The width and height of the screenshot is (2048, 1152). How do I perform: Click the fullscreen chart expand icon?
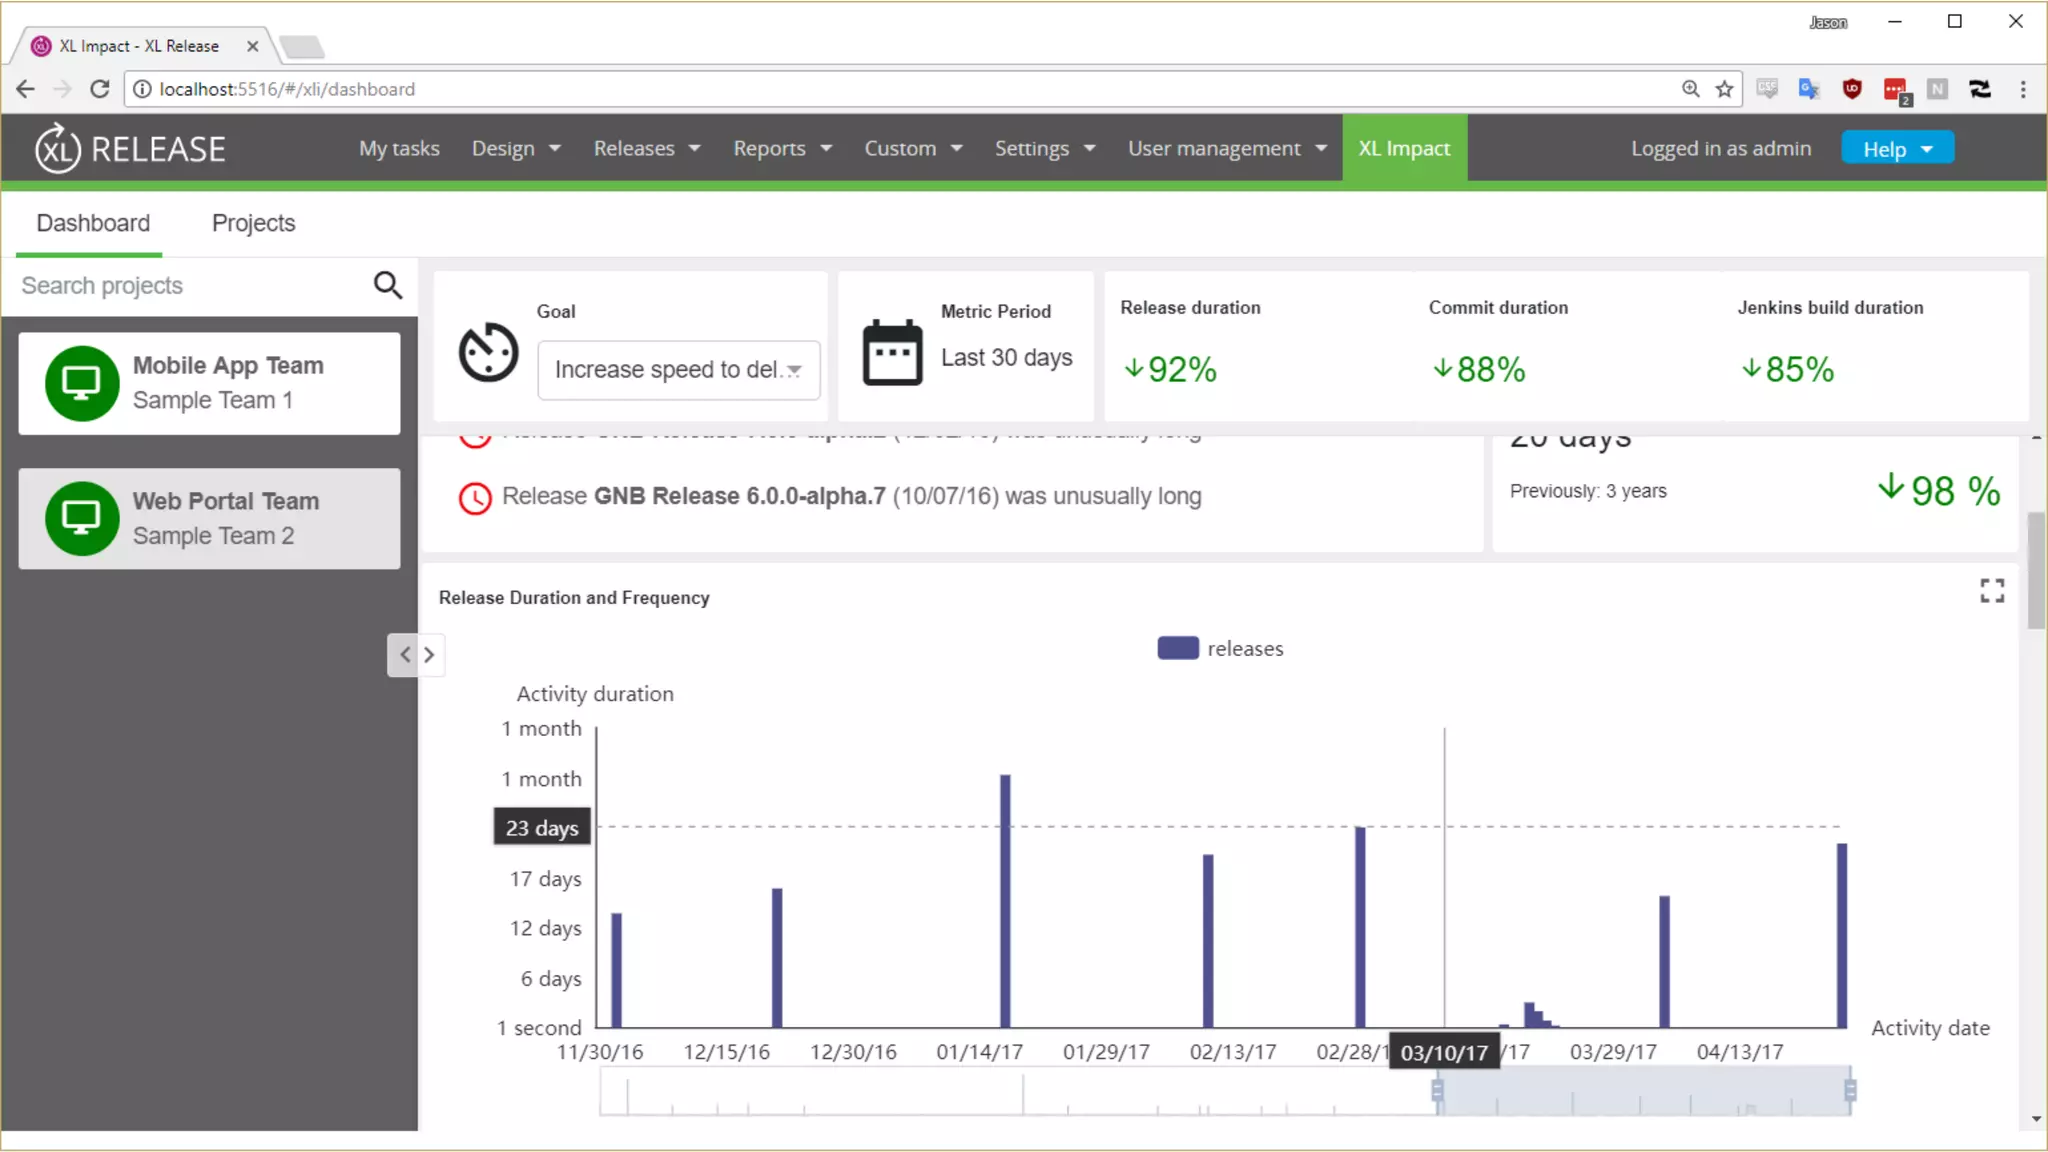click(1991, 591)
